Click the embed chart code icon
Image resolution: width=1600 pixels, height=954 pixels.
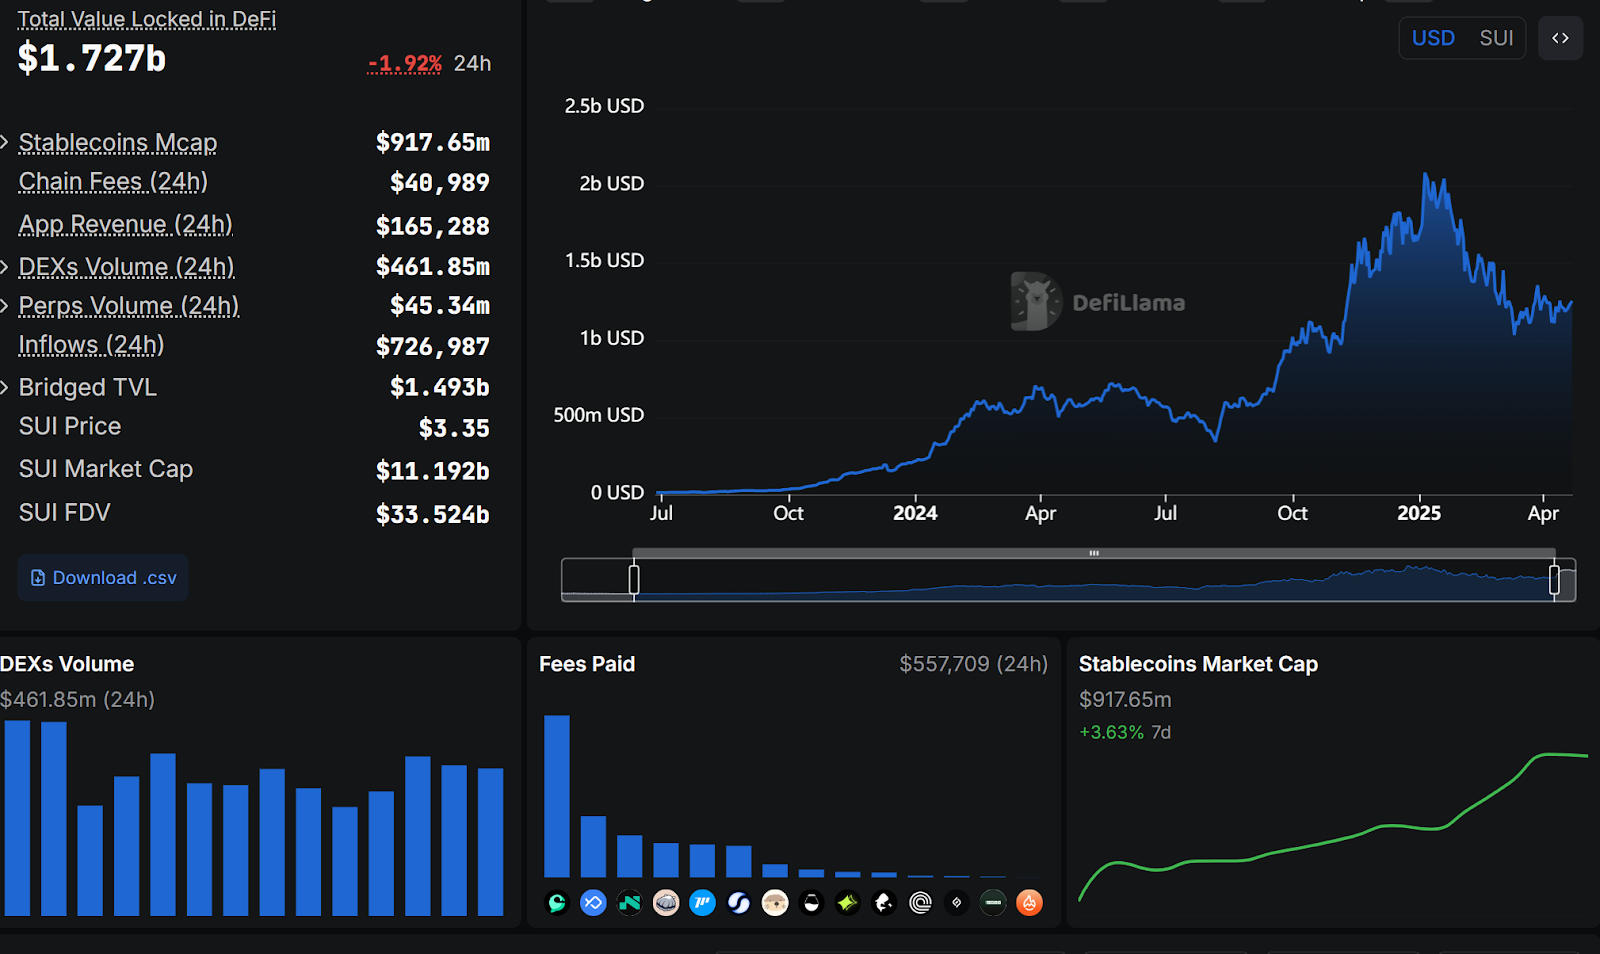coord(1560,38)
